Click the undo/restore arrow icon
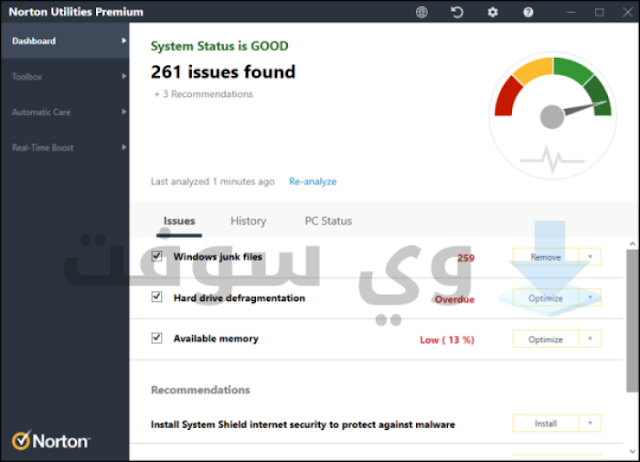The height and width of the screenshot is (462, 640). point(457,12)
